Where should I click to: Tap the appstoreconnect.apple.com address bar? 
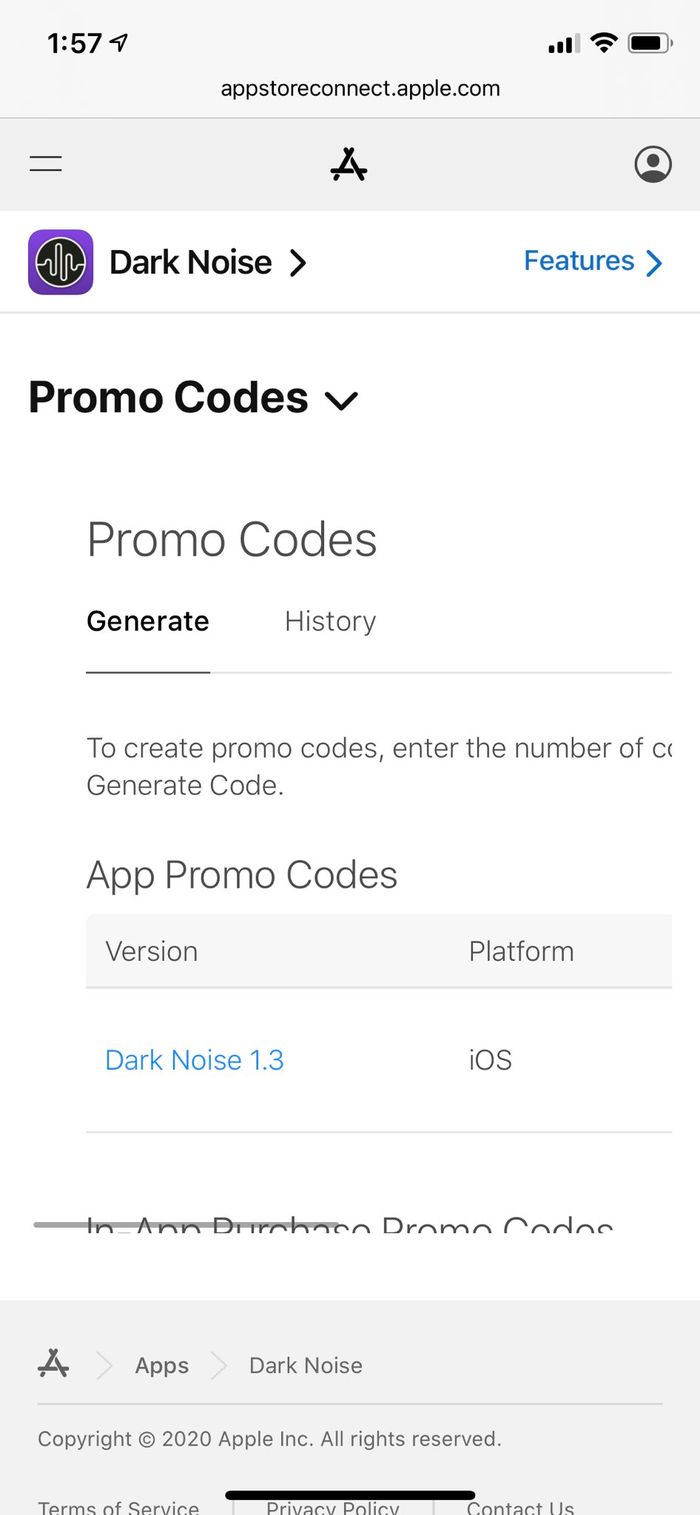coord(360,88)
